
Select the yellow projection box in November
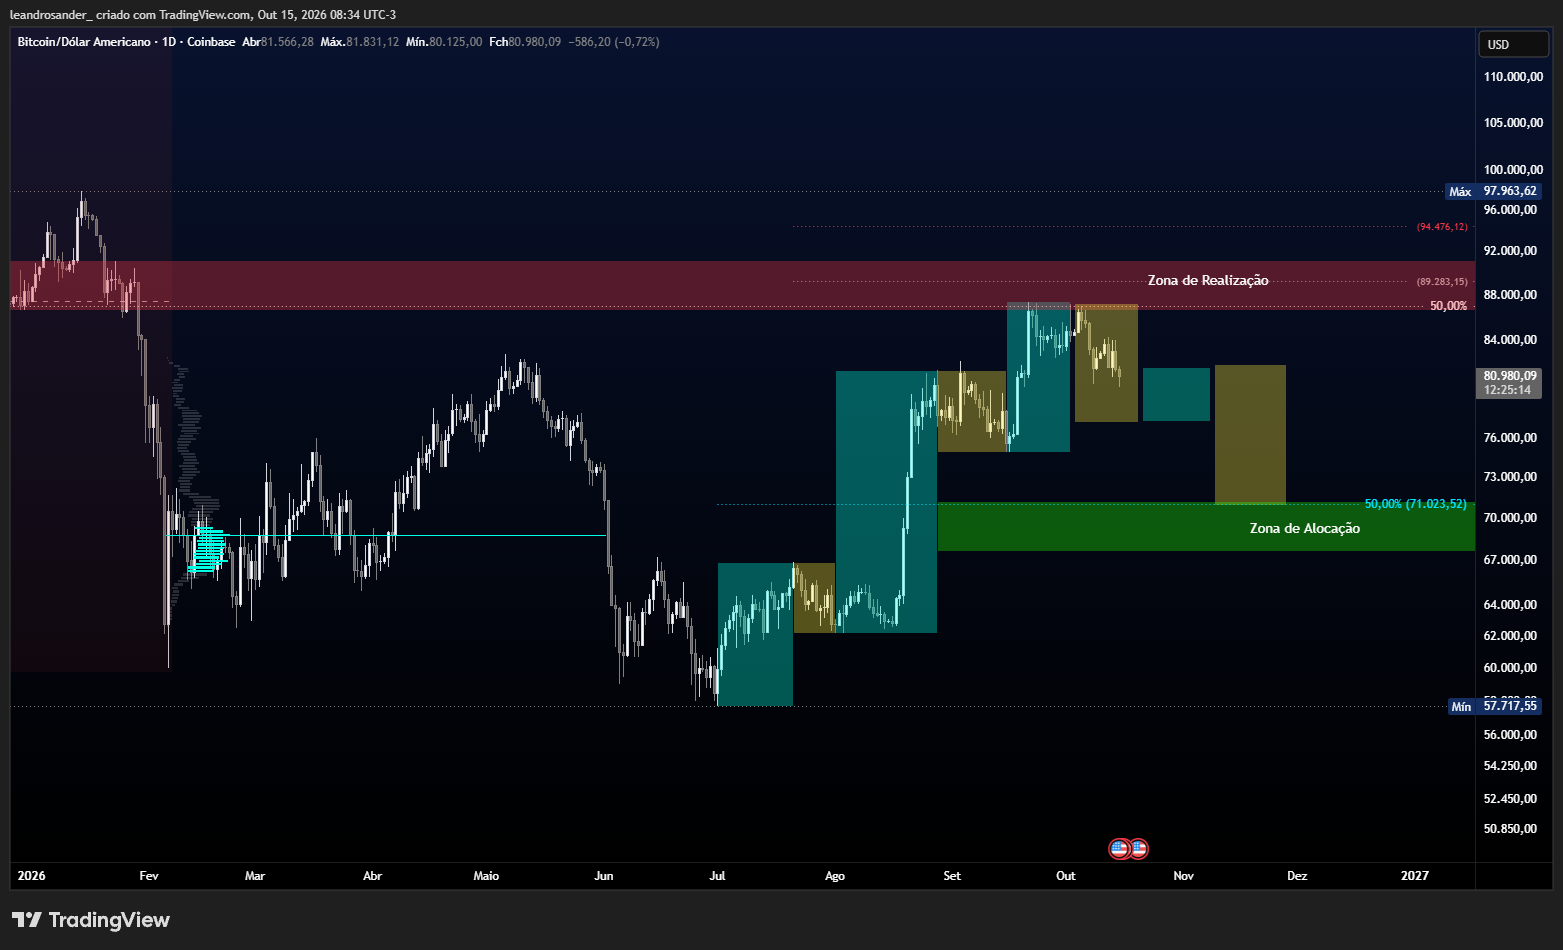1250,434
